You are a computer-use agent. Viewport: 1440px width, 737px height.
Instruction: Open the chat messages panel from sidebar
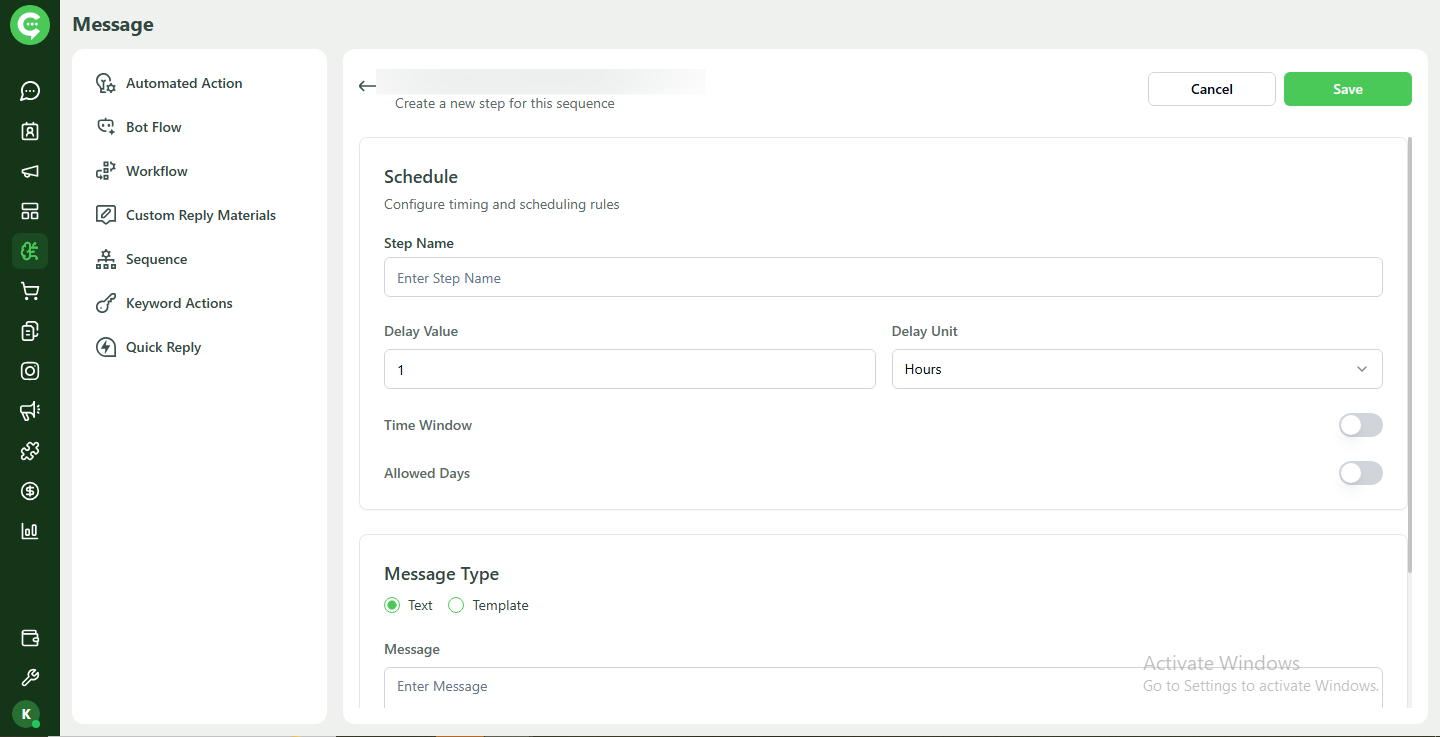coord(29,91)
